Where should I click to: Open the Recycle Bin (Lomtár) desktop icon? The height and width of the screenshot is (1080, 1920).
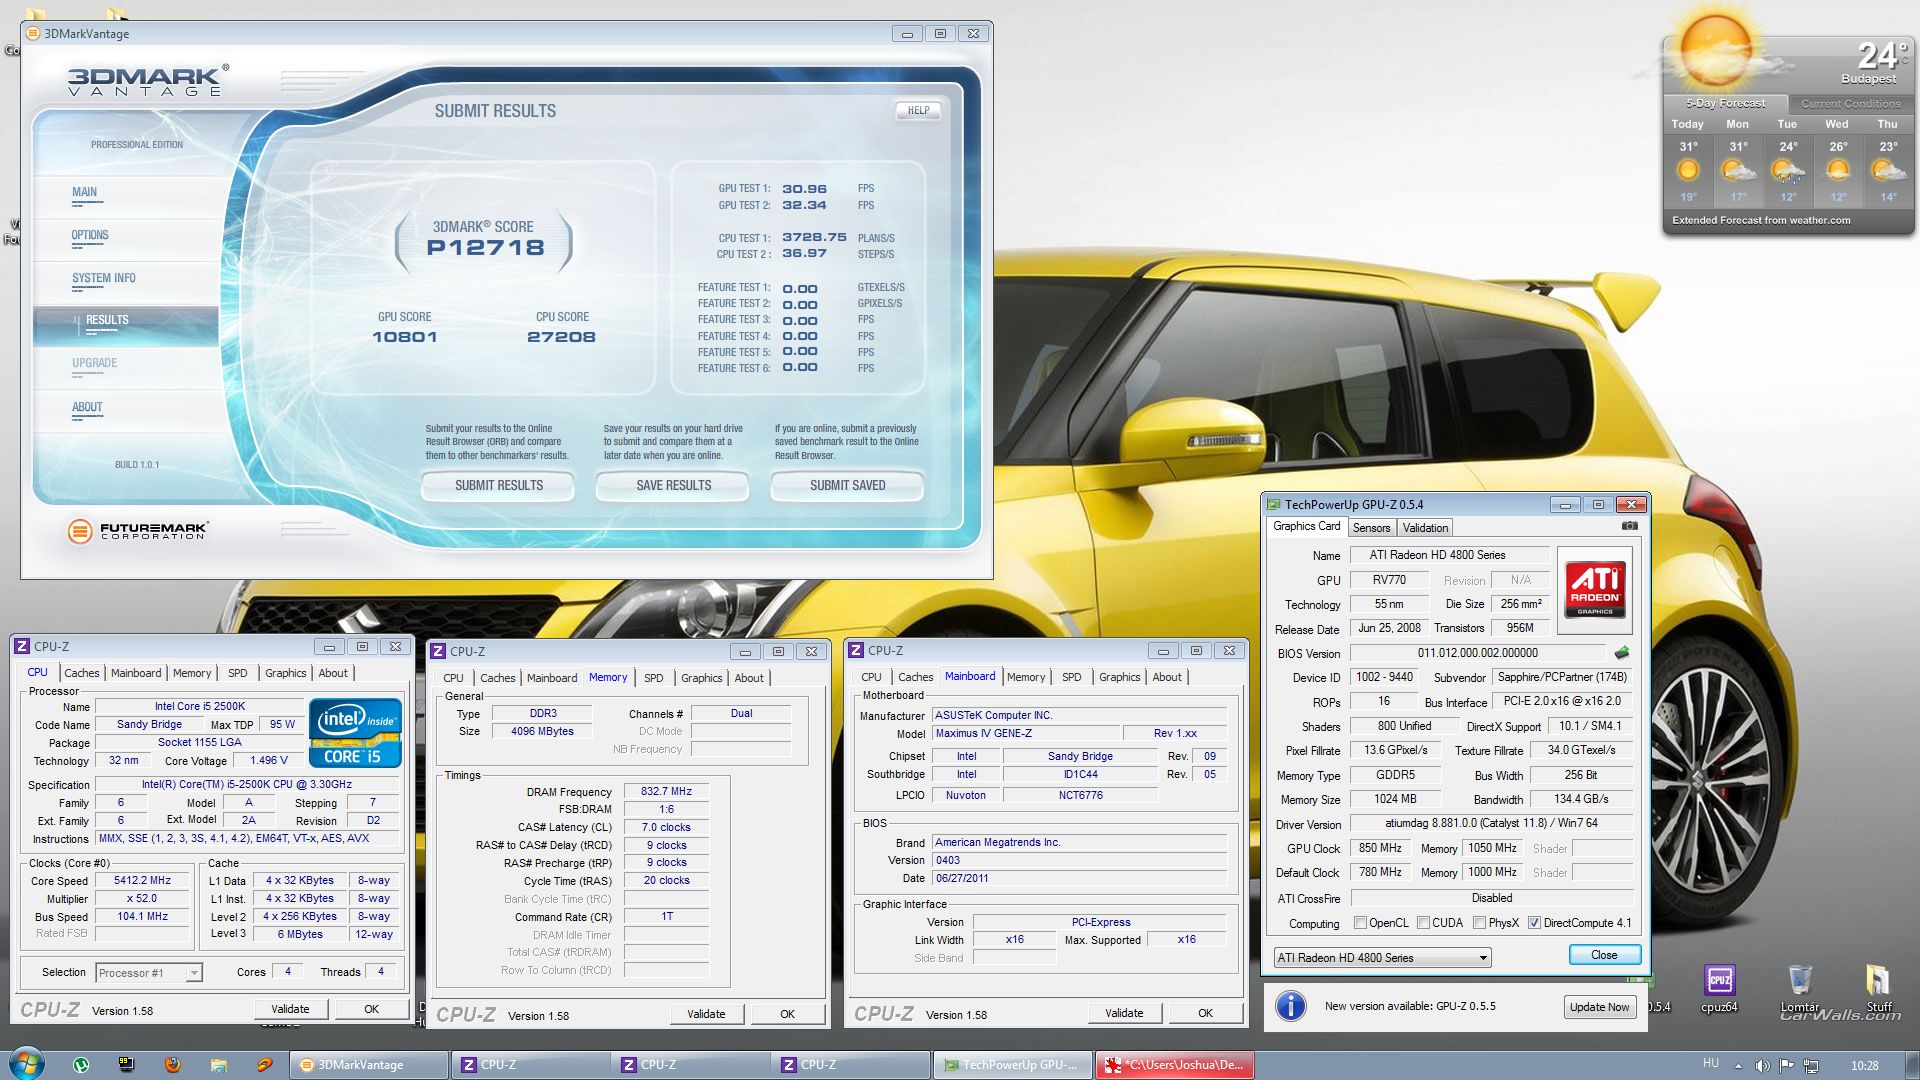point(1799,982)
